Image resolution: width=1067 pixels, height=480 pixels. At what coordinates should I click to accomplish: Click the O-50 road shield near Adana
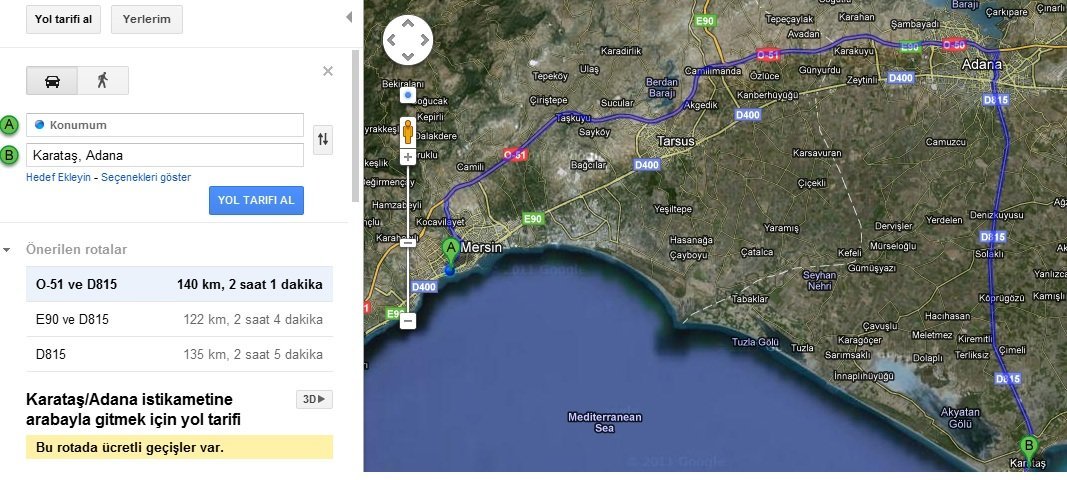click(955, 45)
